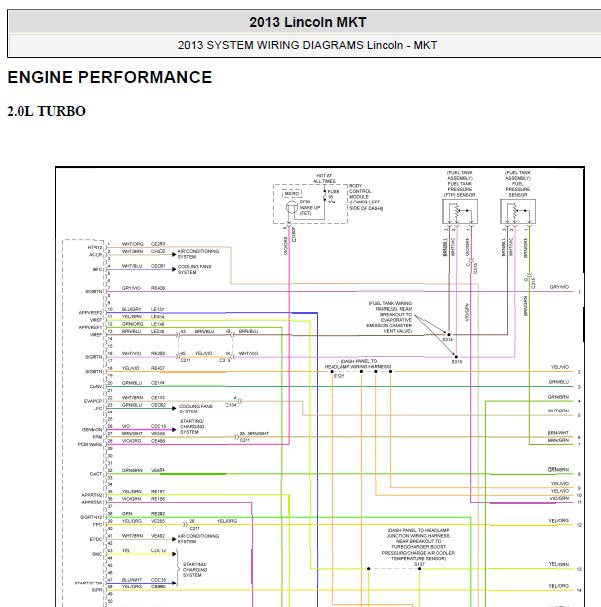Image resolution: width=601 pixels, height=607 pixels.
Task: Click the 'WHT/VIO' wire label at pin 16
Action: click(131, 353)
